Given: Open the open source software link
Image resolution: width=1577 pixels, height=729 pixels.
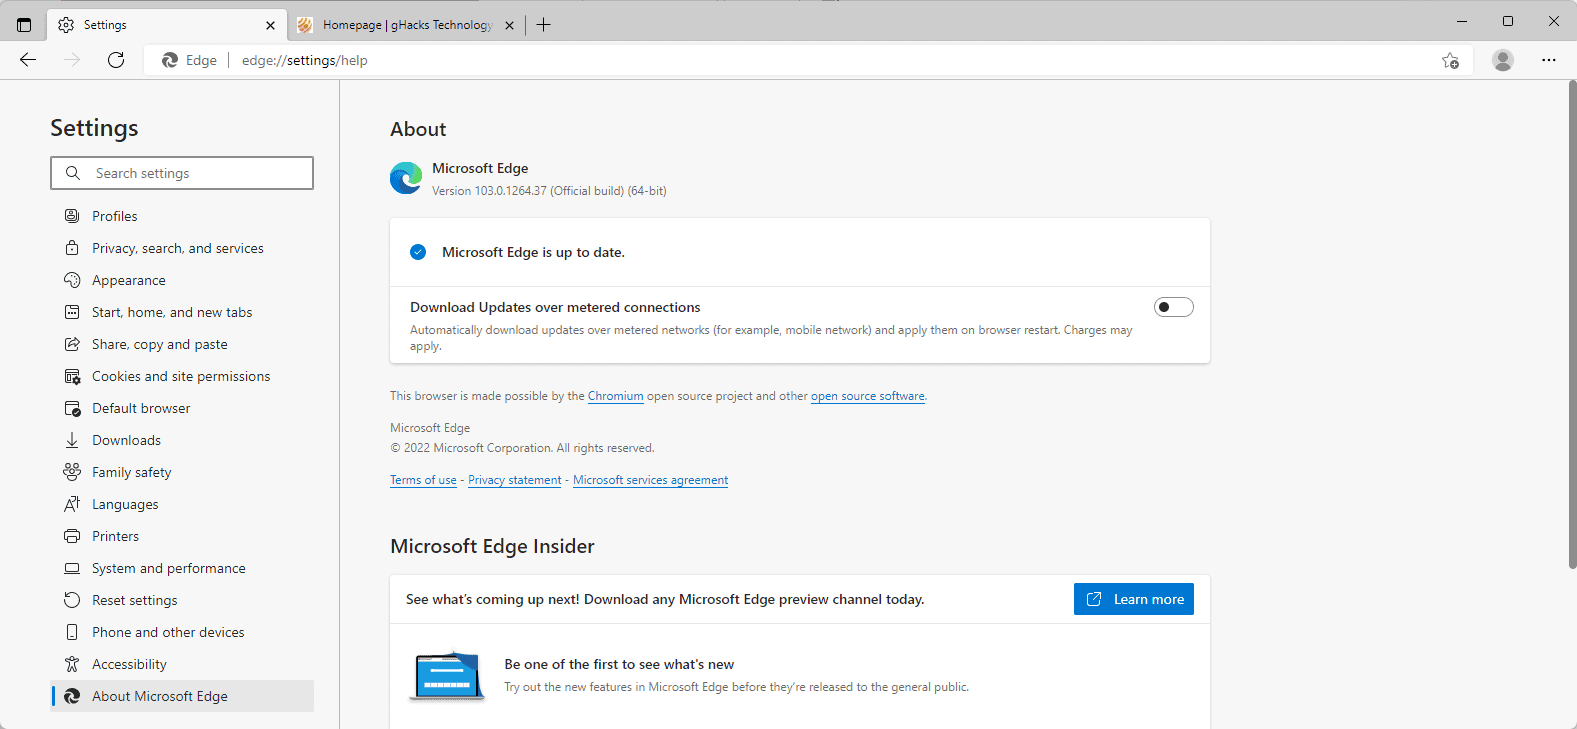Looking at the screenshot, I should pyautogui.click(x=867, y=396).
